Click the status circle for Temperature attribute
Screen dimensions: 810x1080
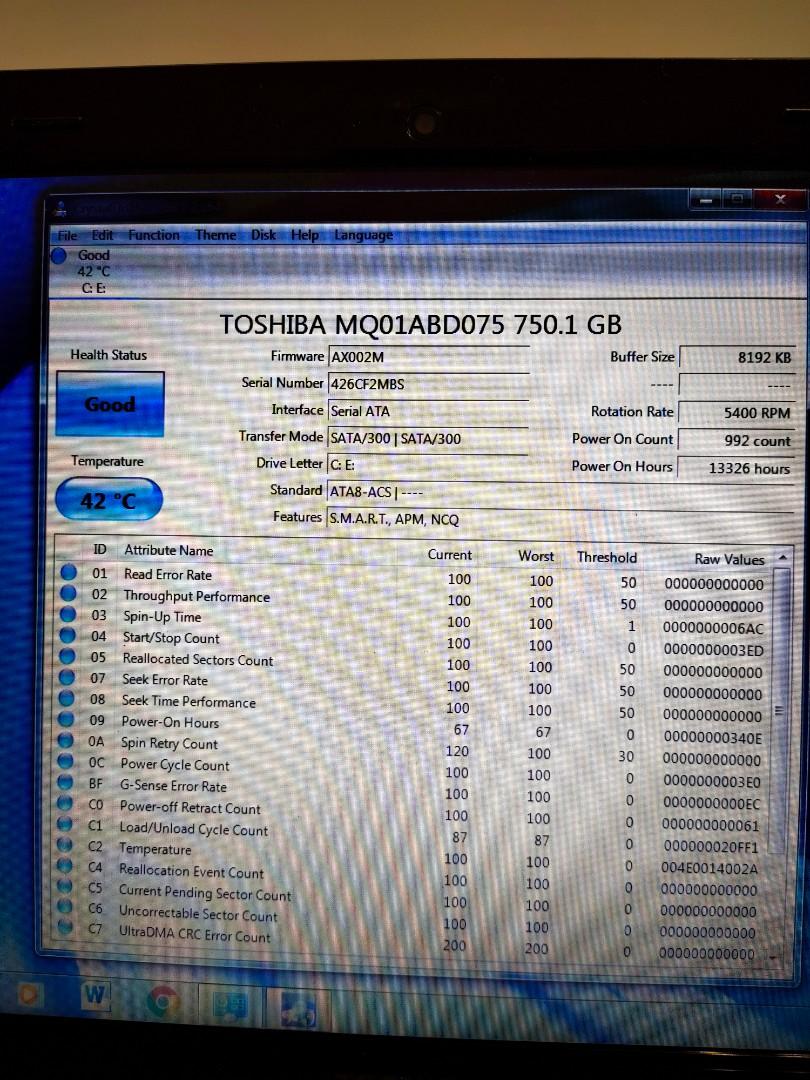click(65, 844)
